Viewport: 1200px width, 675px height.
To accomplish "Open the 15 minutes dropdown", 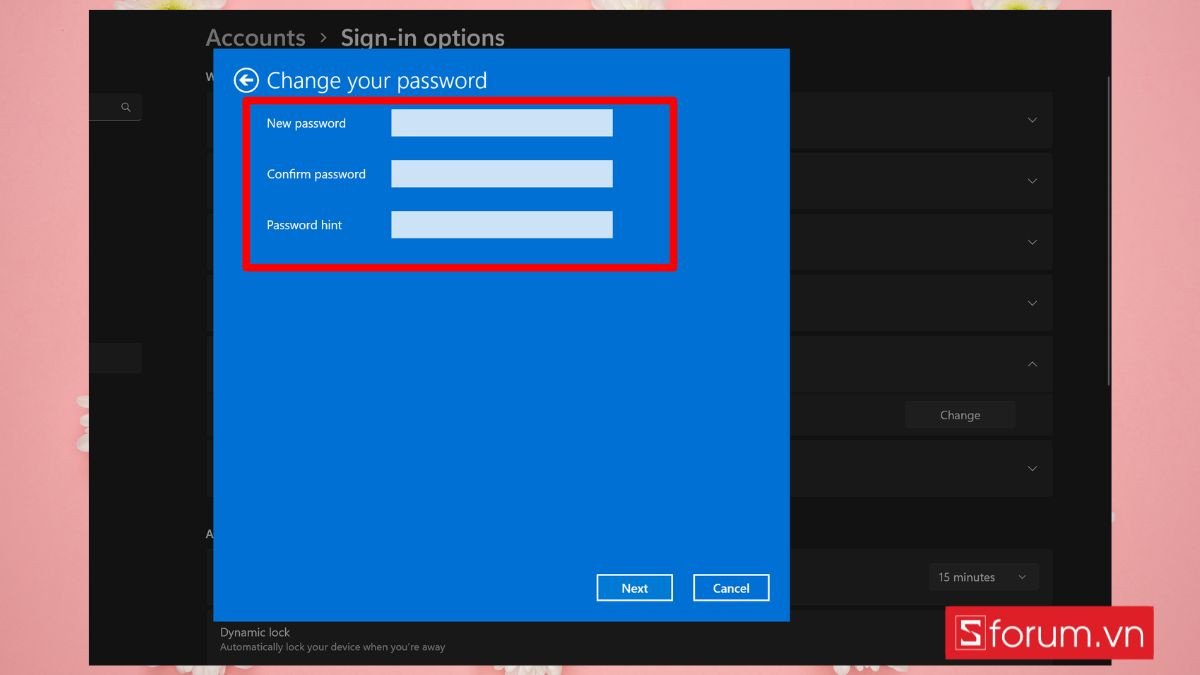I will tap(982, 577).
